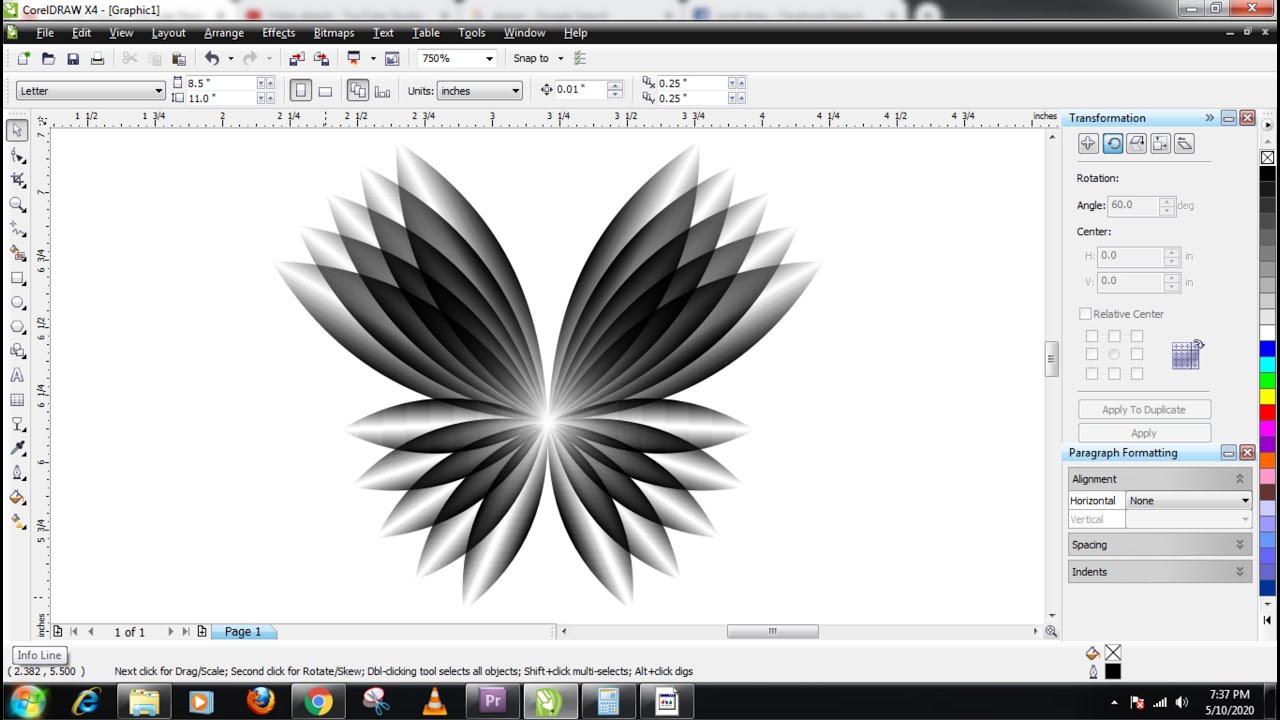The image size is (1280, 720).
Task: Select the Outline pen tool
Action: pos(17,473)
